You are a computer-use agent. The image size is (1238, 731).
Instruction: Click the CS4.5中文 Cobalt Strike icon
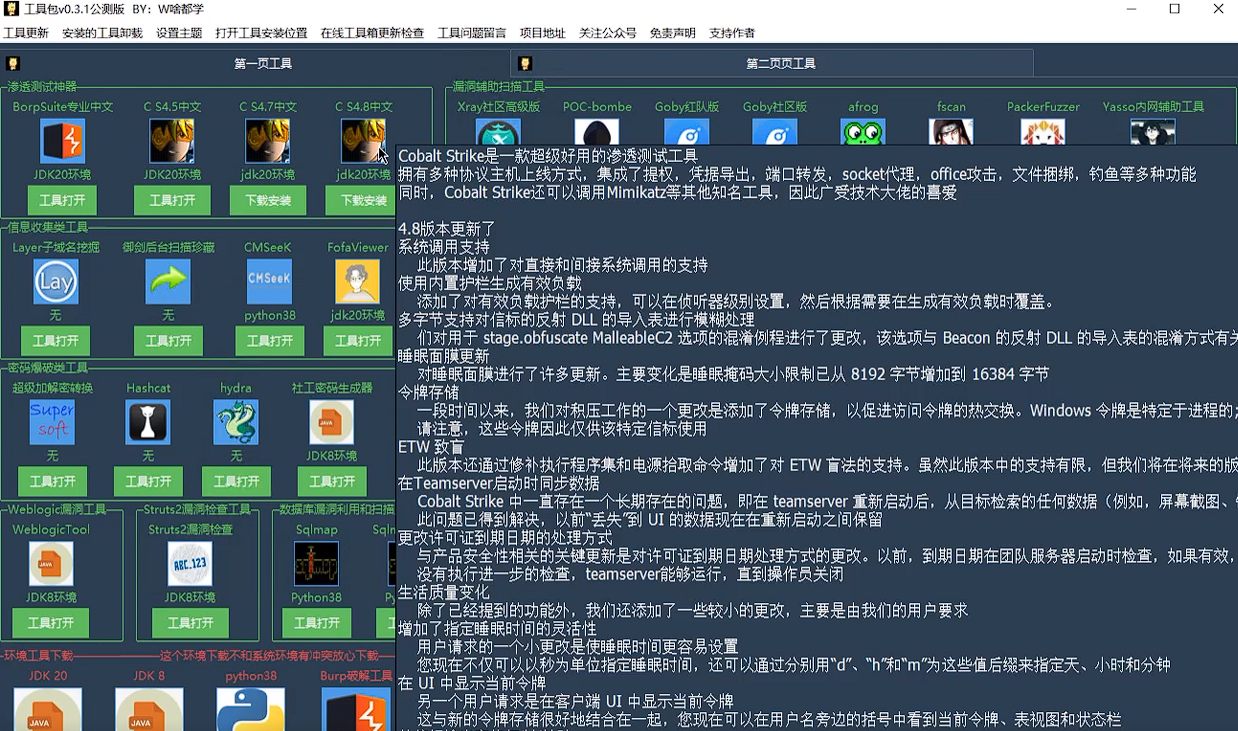(x=172, y=141)
